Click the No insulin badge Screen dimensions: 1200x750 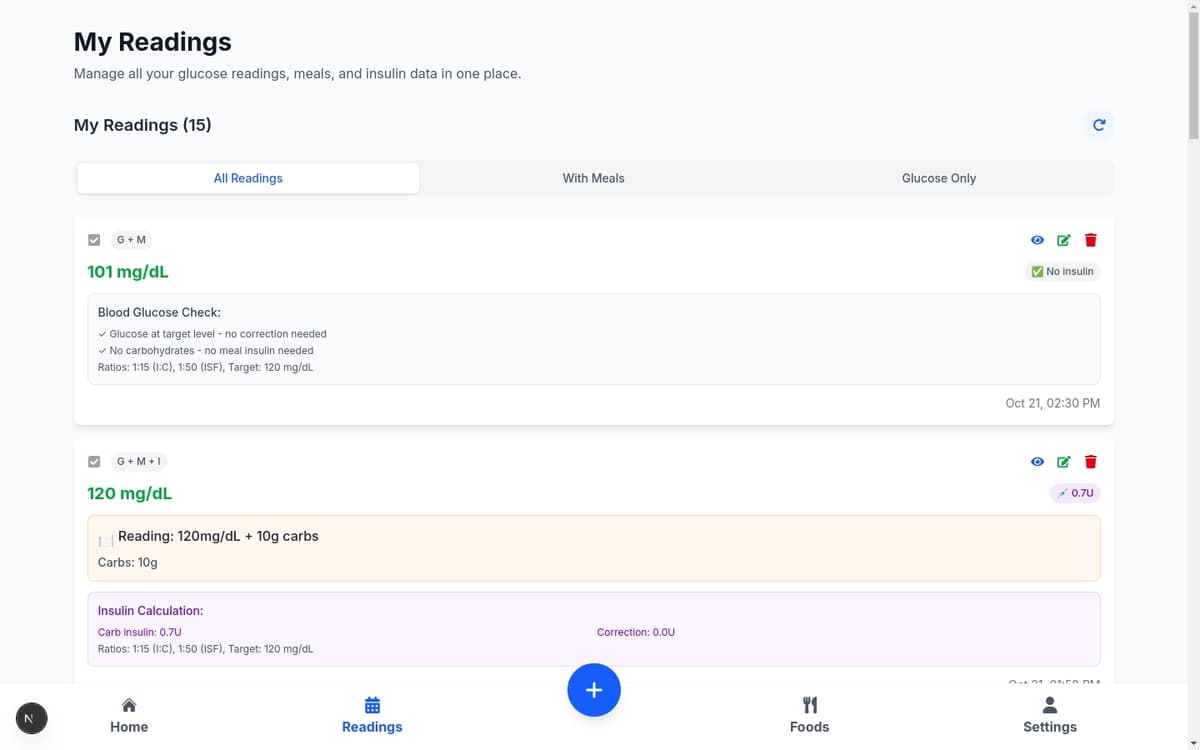(1063, 271)
